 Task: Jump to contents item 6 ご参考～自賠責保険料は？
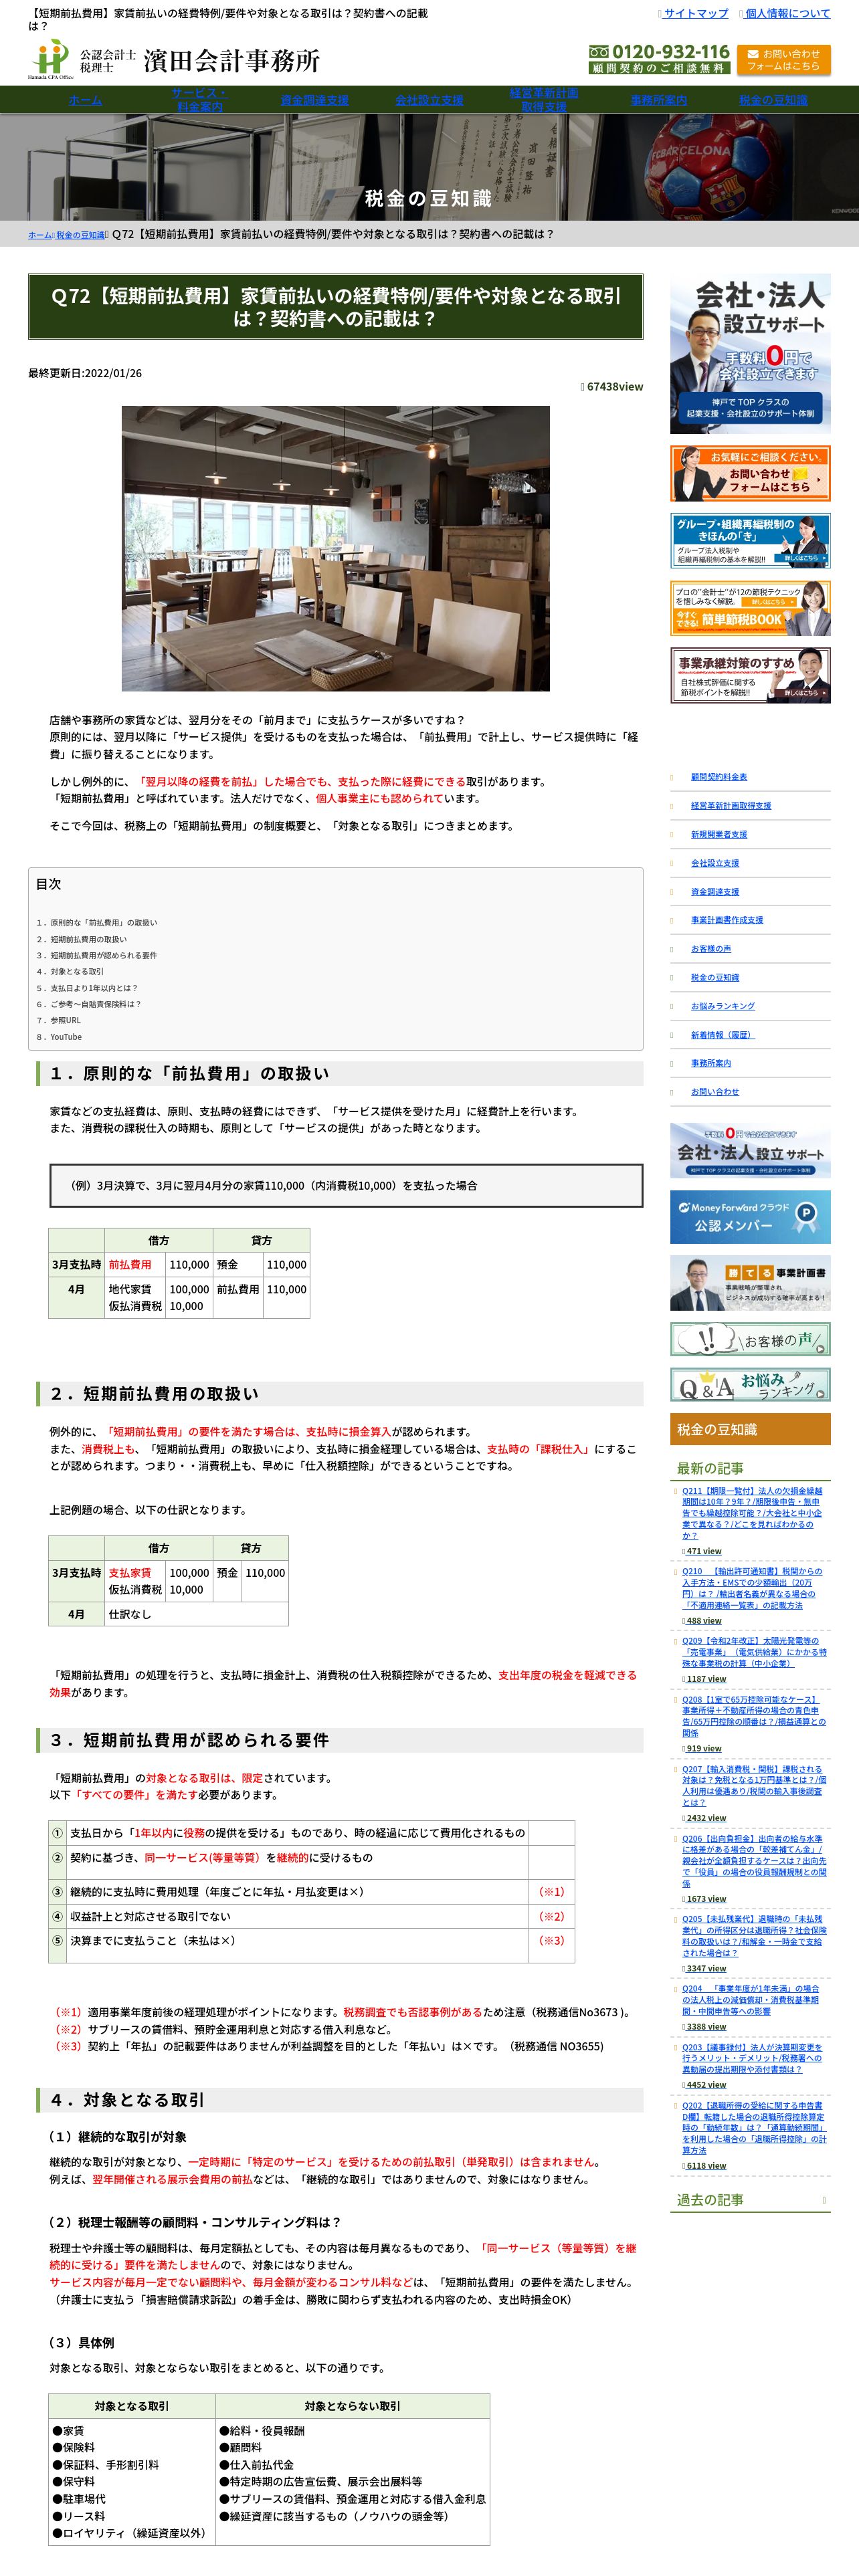89,1004
